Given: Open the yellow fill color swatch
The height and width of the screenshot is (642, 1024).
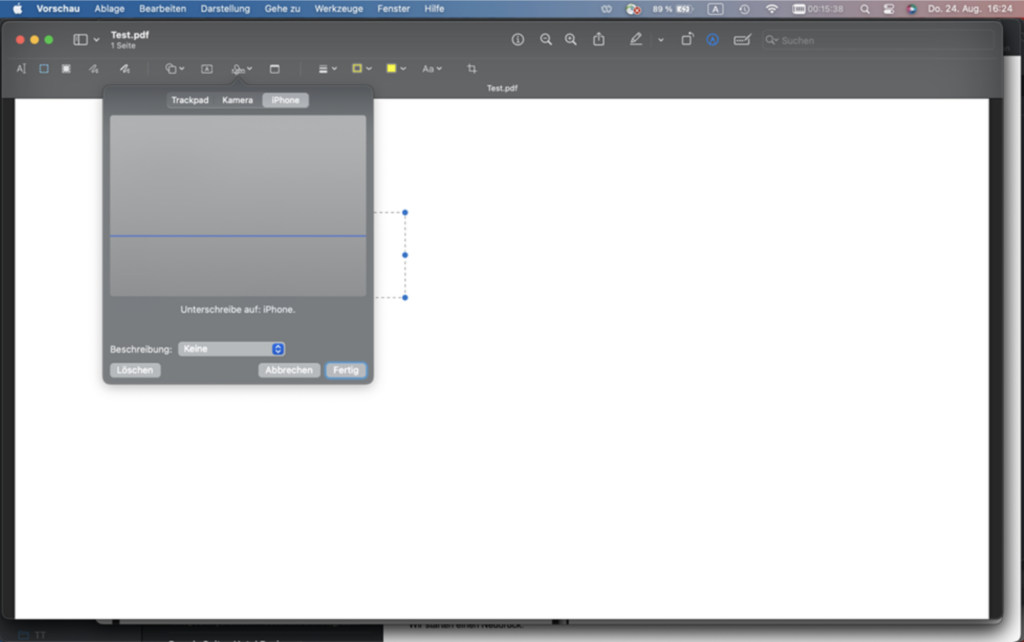Looking at the screenshot, I should (x=396, y=69).
